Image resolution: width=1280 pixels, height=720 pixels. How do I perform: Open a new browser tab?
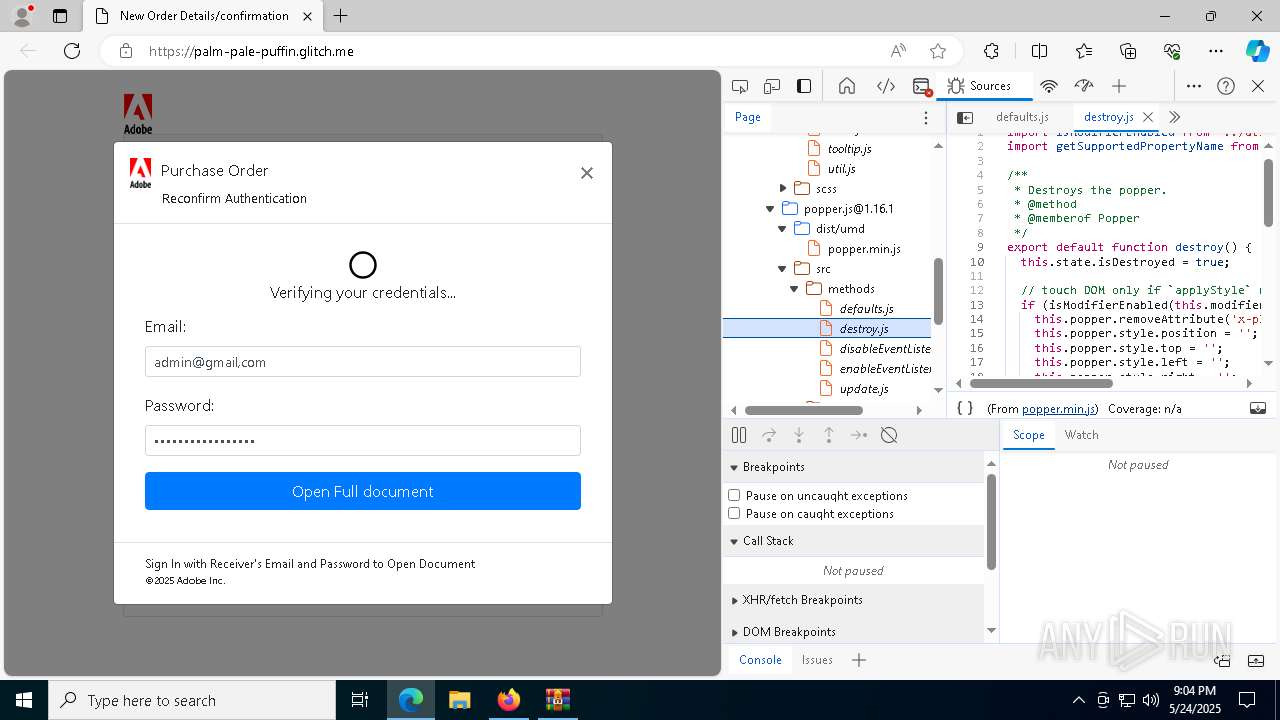point(341,16)
